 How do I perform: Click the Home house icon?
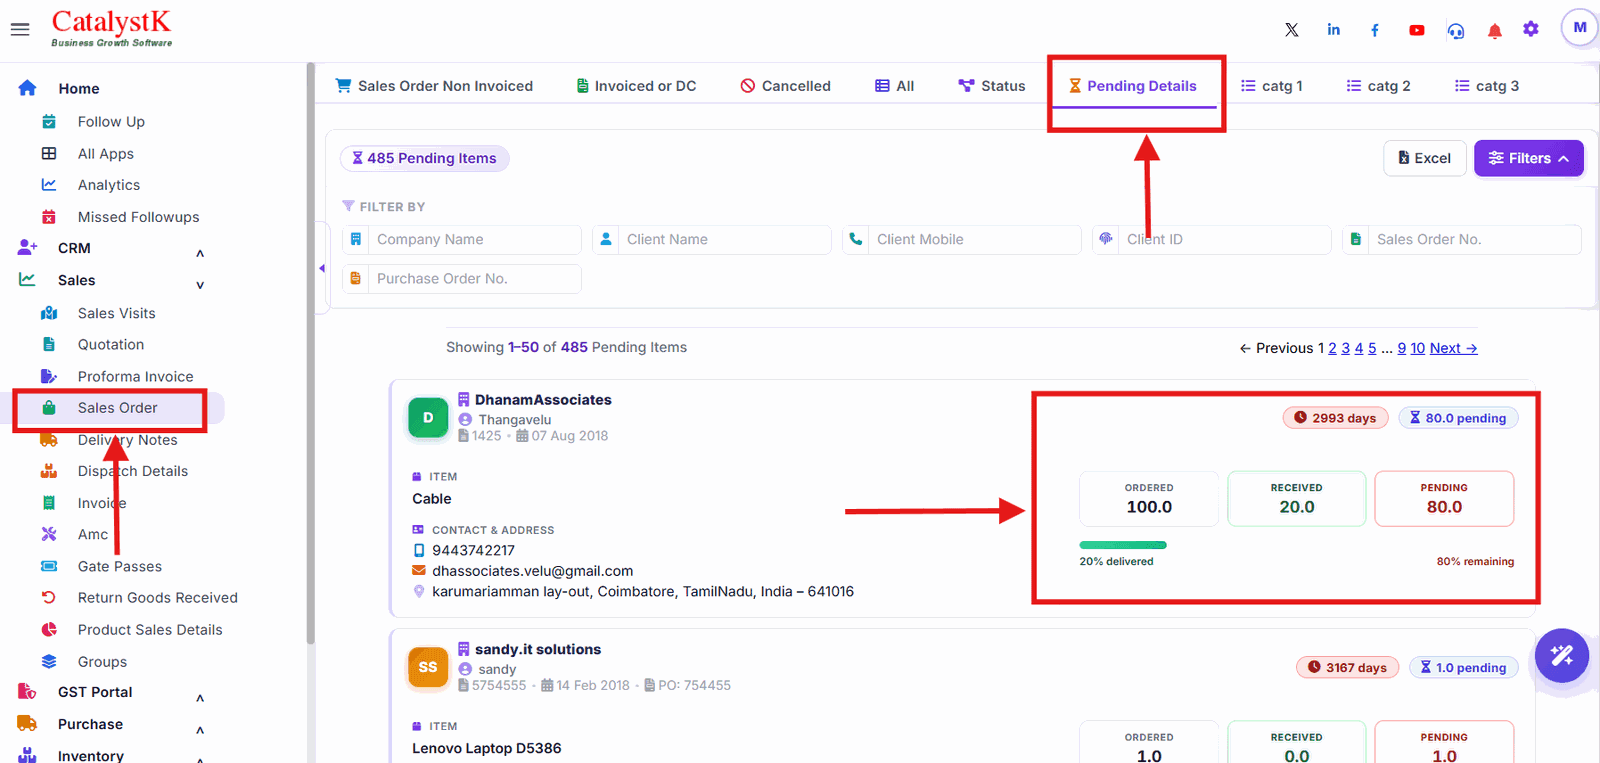(x=27, y=88)
